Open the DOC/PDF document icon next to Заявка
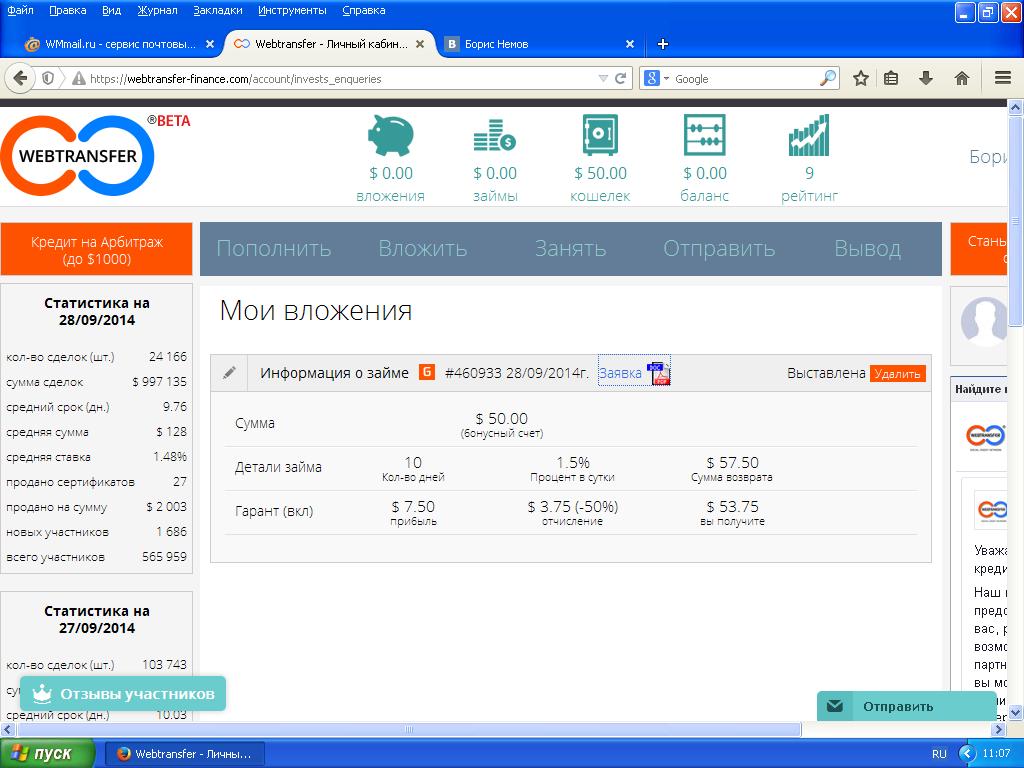The image size is (1024, 768). (x=658, y=374)
